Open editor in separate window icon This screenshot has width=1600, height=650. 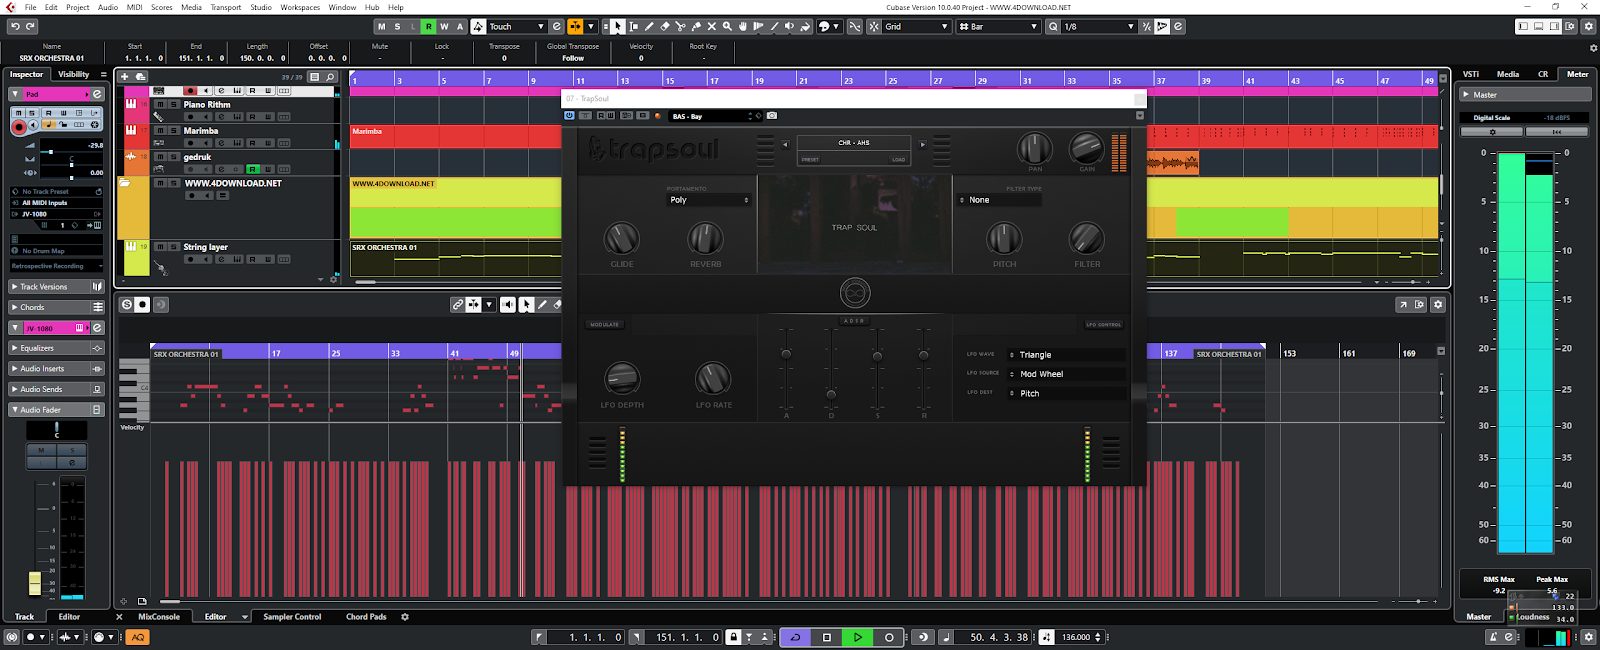[x=1403, y=305]
